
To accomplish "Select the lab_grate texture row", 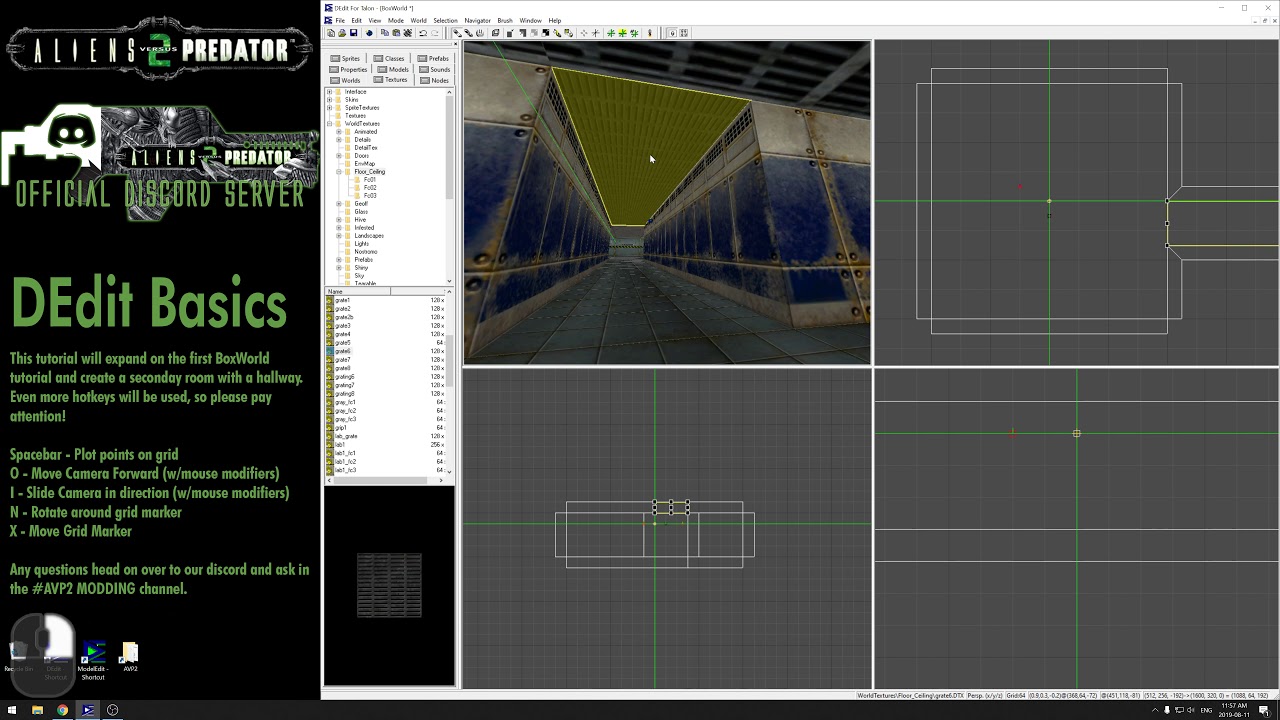I will tap(387, 436).
